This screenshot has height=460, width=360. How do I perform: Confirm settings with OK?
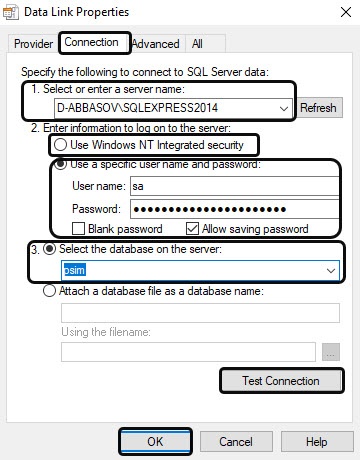(155, 442)
